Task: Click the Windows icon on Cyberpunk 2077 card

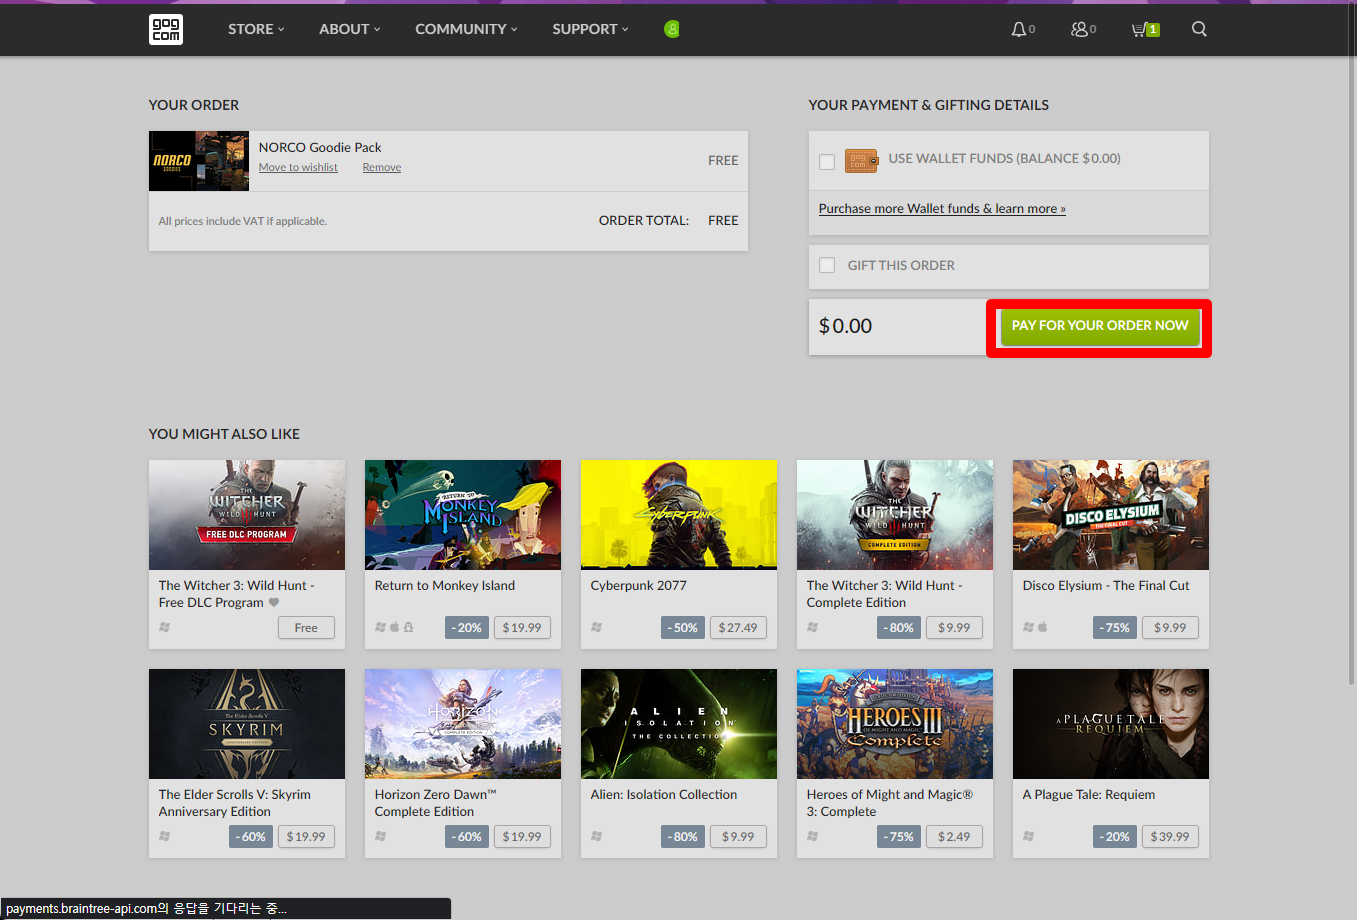Action: click(596, 627)
